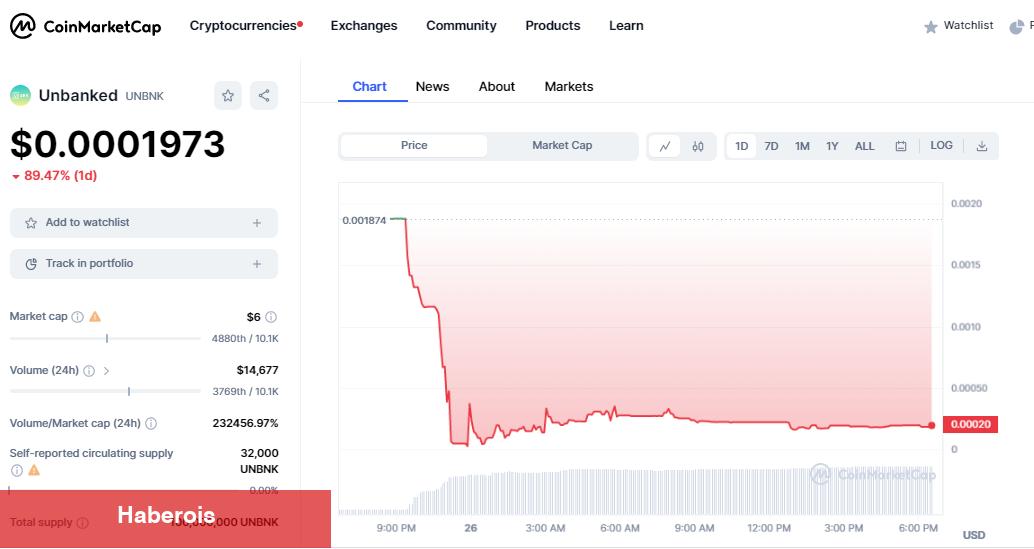Select Price chart mode
1034x549 pixels.
click(414, 146)
